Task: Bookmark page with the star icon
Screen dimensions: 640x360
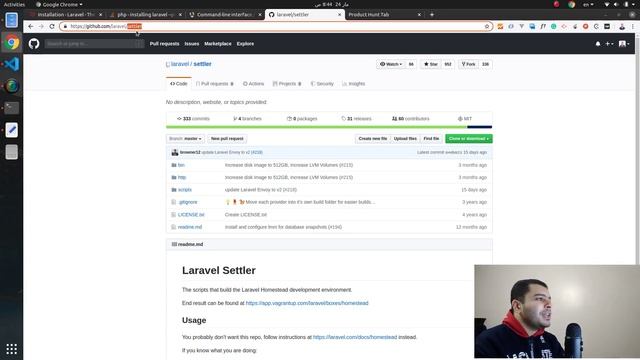Action: tap(487, 26)
